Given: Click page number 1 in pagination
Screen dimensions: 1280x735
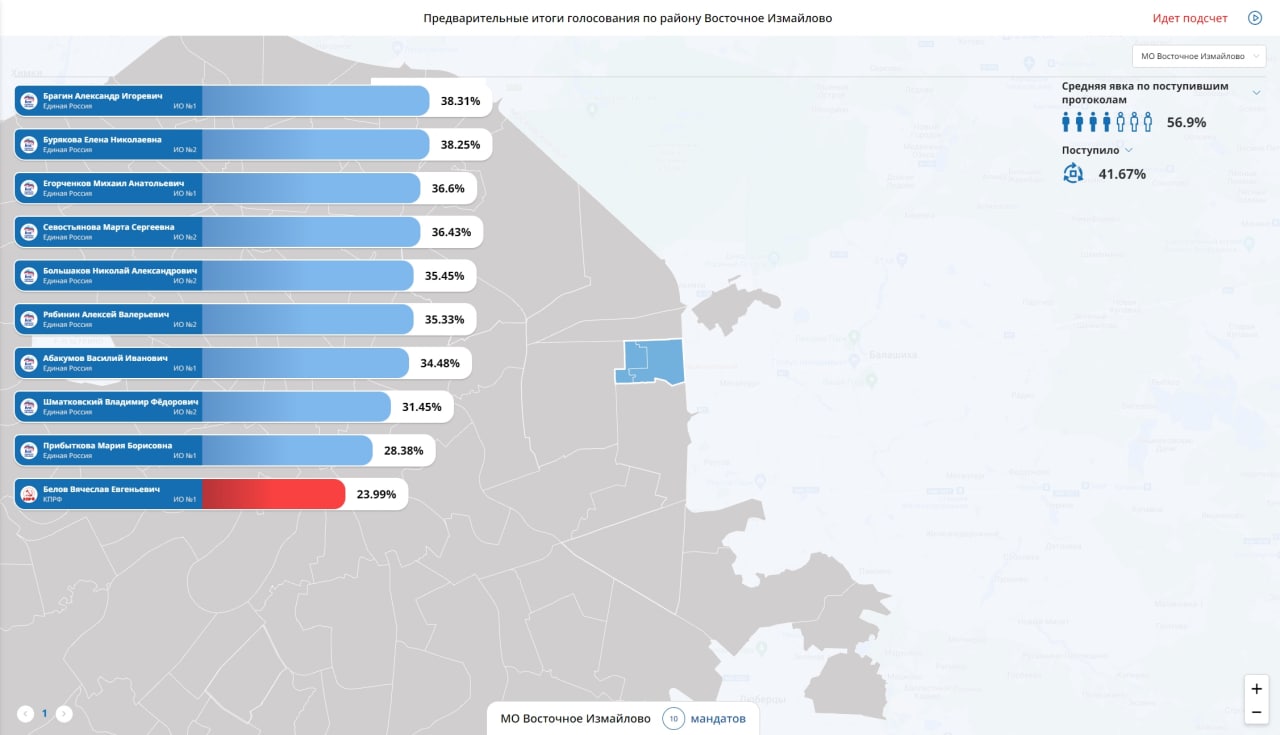Looking at the screenshot, I should (44, 713).
